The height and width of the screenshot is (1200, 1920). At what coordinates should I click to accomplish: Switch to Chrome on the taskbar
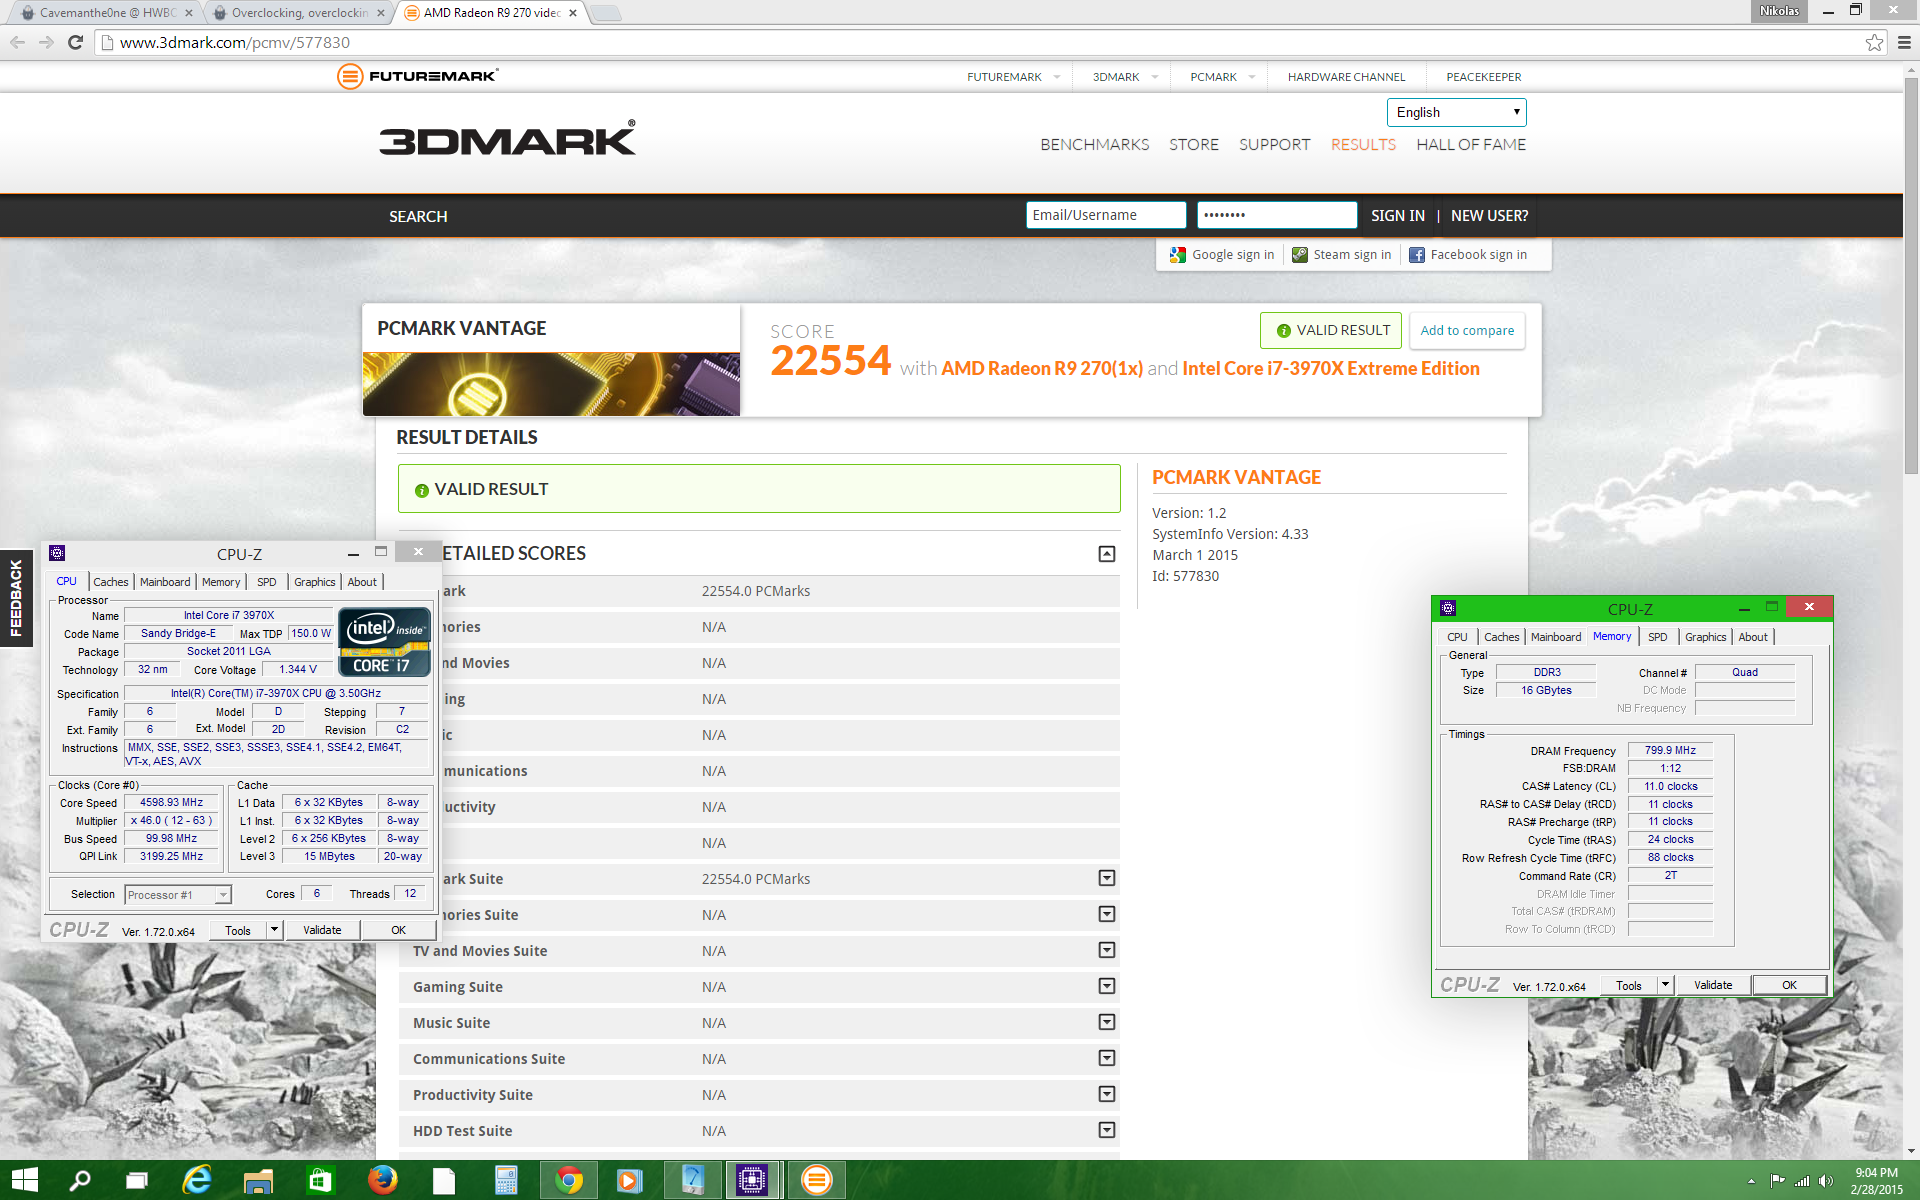point(569,1180)
